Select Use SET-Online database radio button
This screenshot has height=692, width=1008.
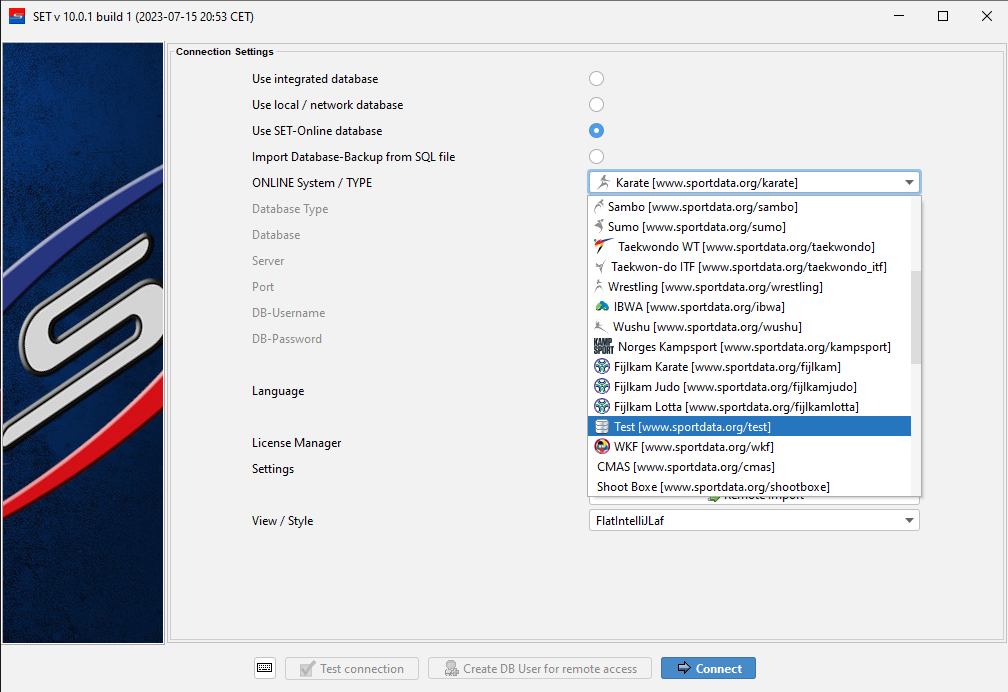pyautogui.click(x=597, y=131)
